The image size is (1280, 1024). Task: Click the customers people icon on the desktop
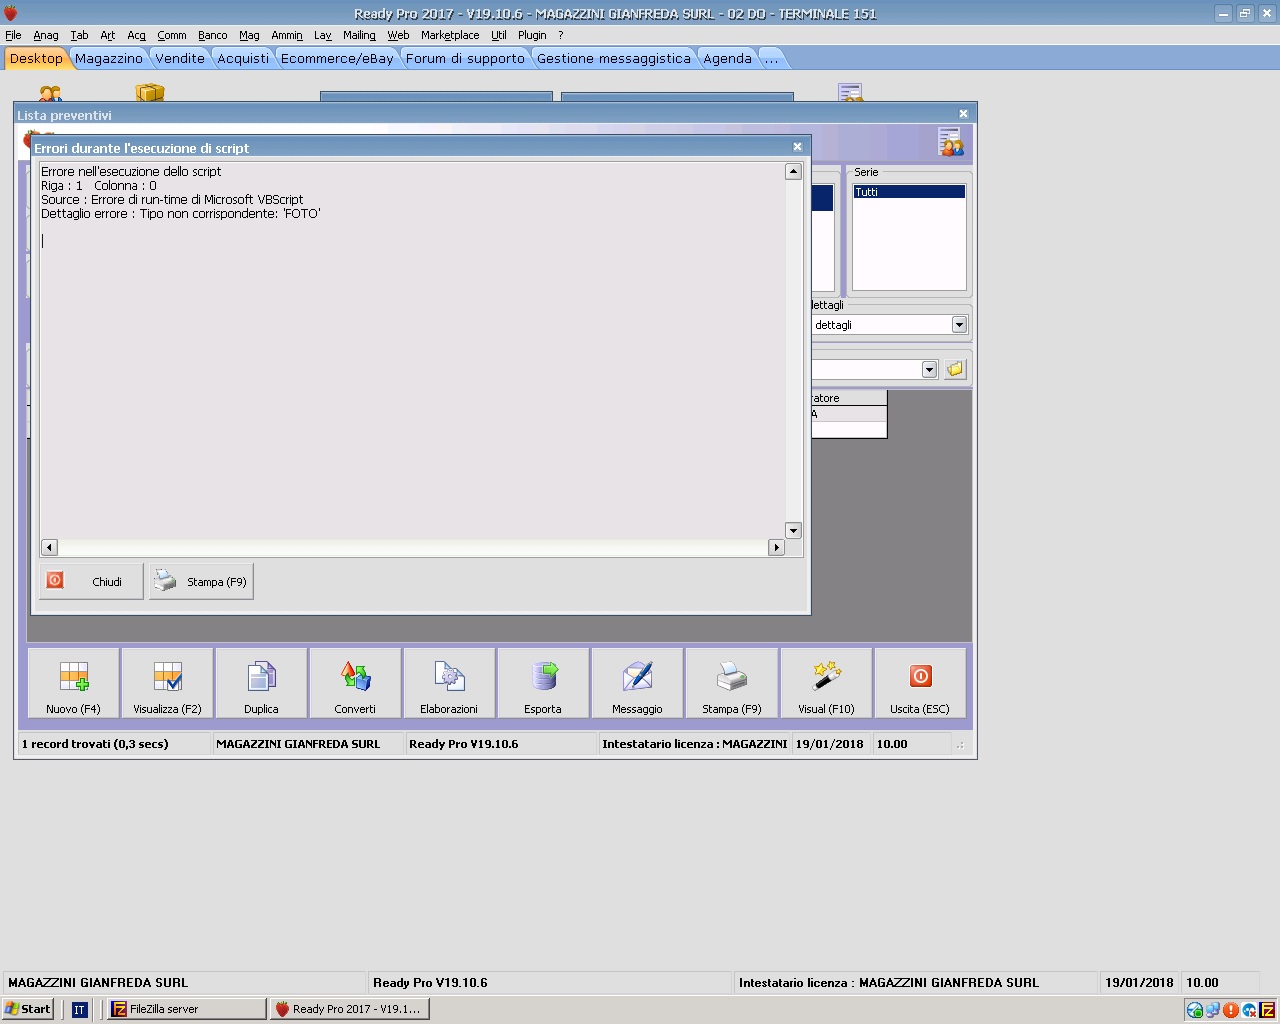pyautogui.click(x=50, y=93)
